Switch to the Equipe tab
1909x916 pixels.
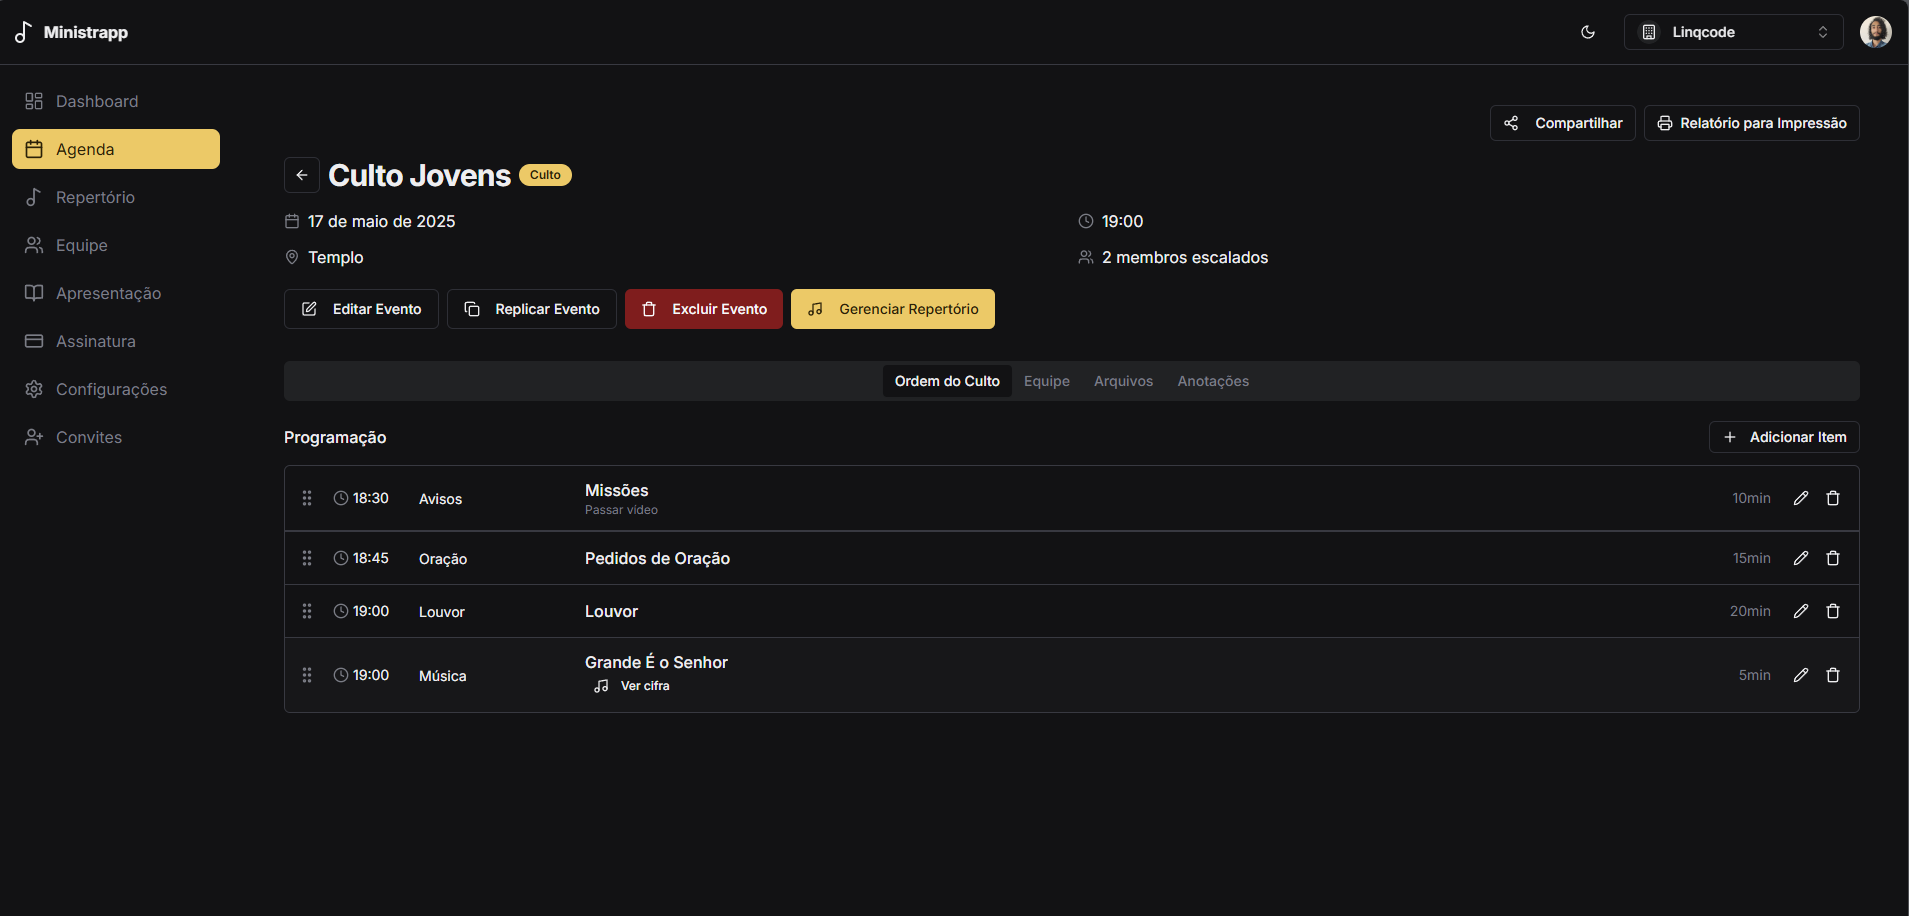click(x=1046, y=381)
